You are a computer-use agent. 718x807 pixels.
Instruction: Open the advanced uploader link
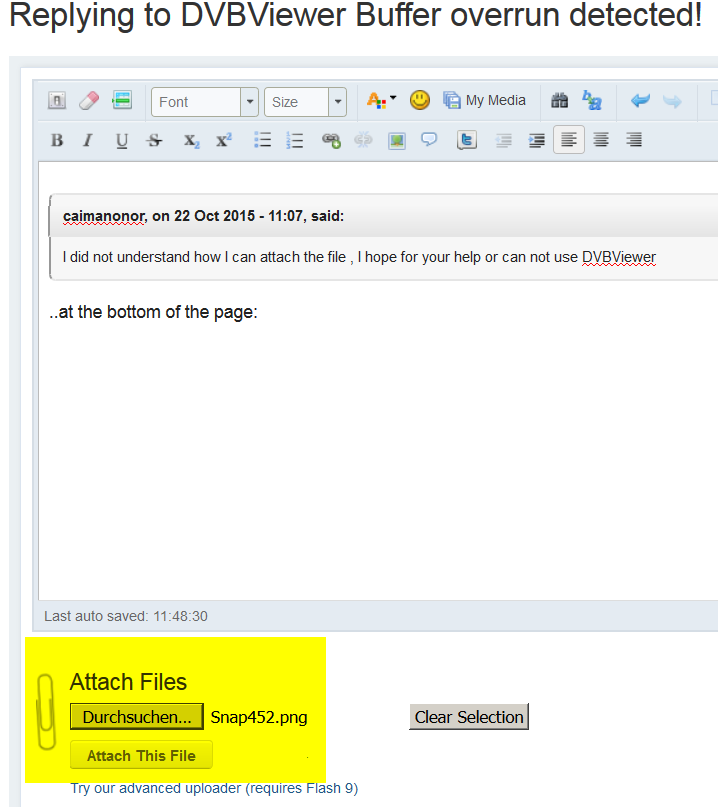pos(214,788)
